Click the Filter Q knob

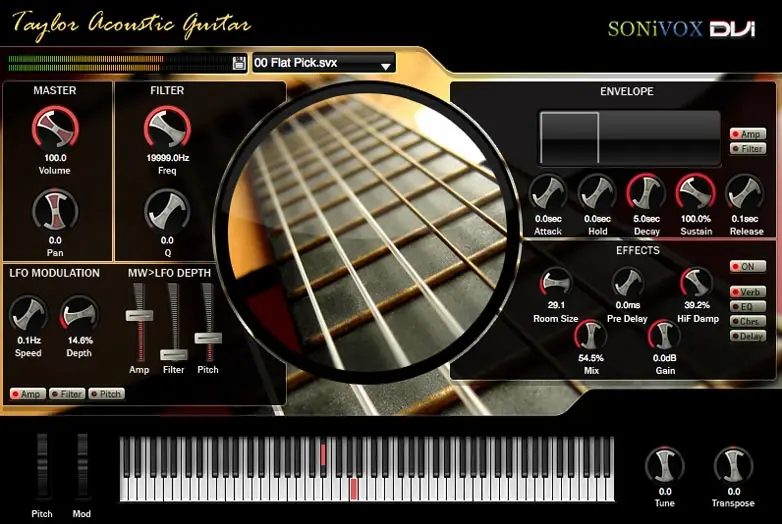(x=167, y=211)
